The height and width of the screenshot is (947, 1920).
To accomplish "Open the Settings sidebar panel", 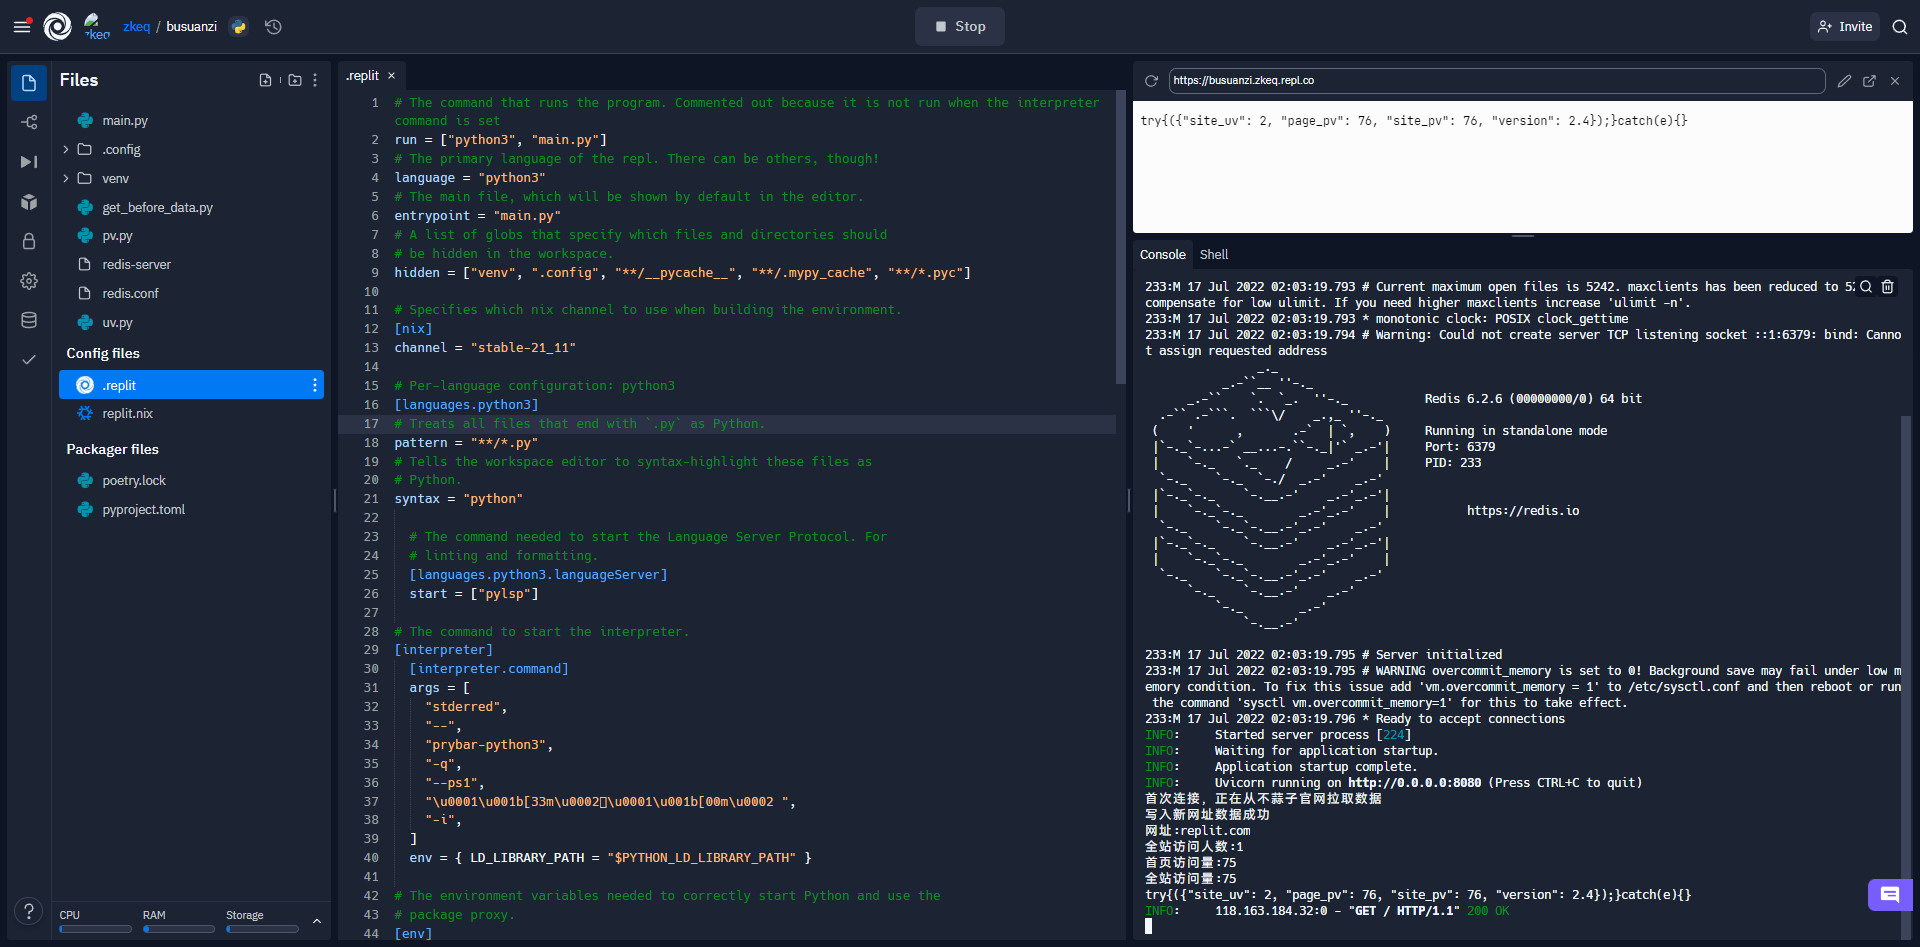I will (x=29, y=281).
